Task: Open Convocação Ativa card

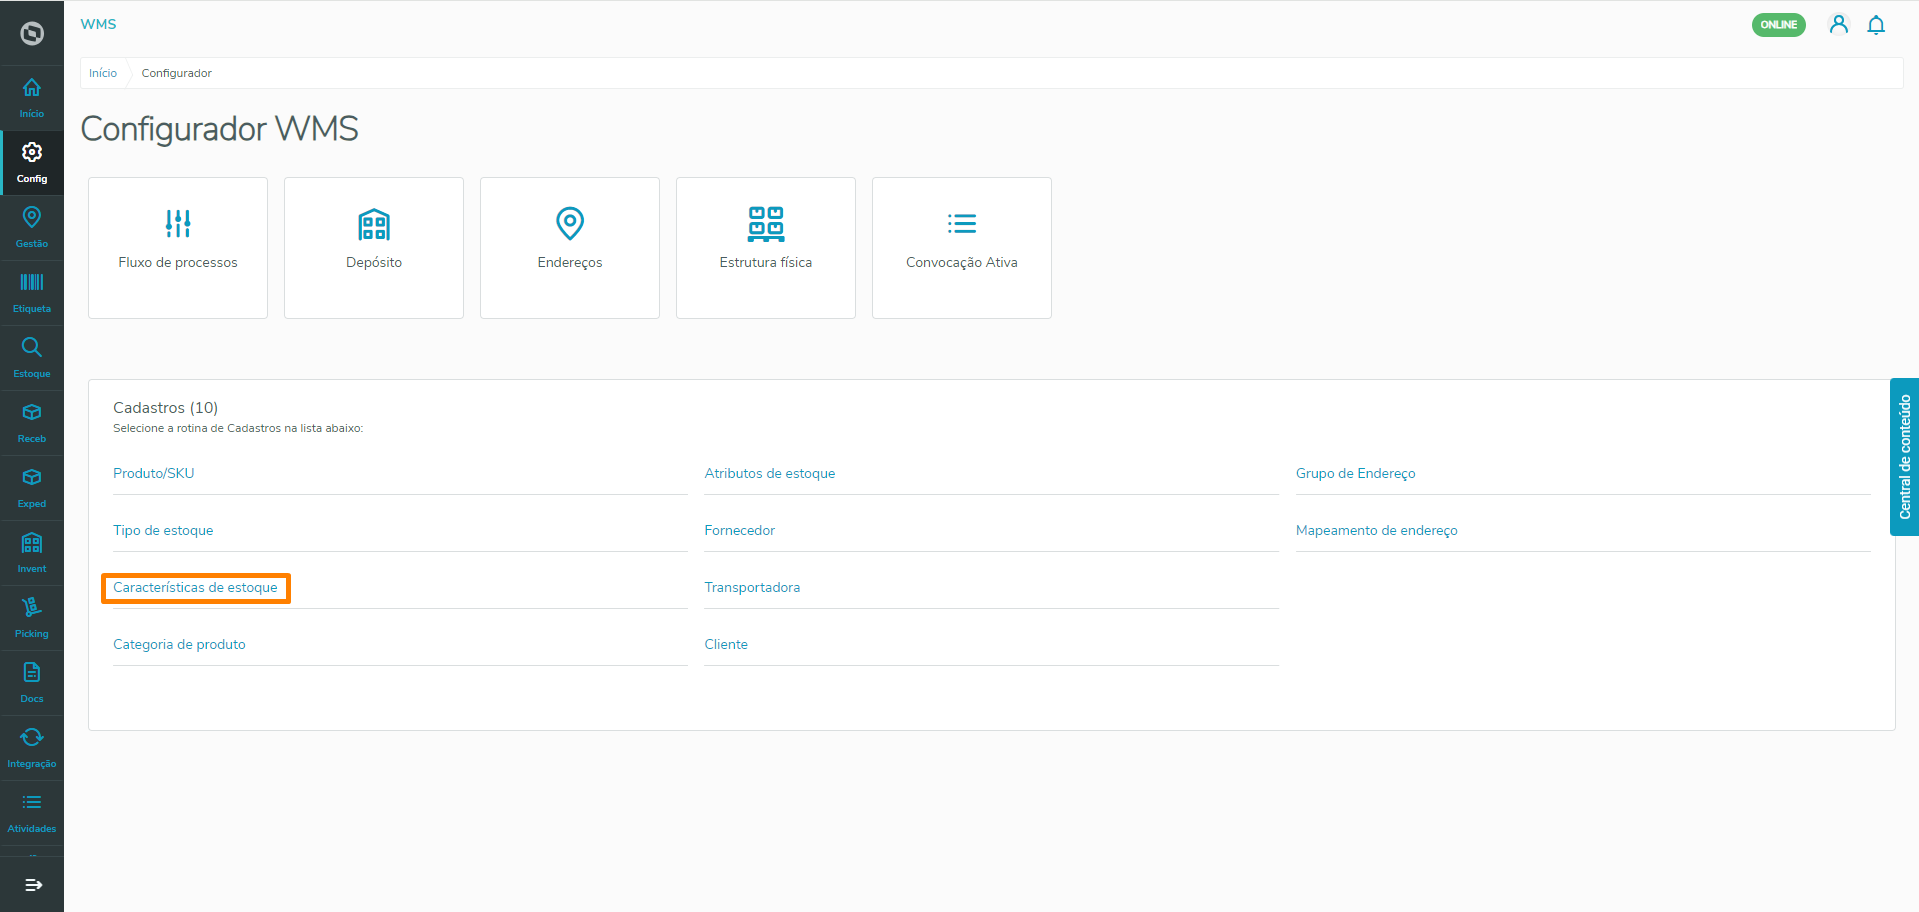Action: coord(962,248)
